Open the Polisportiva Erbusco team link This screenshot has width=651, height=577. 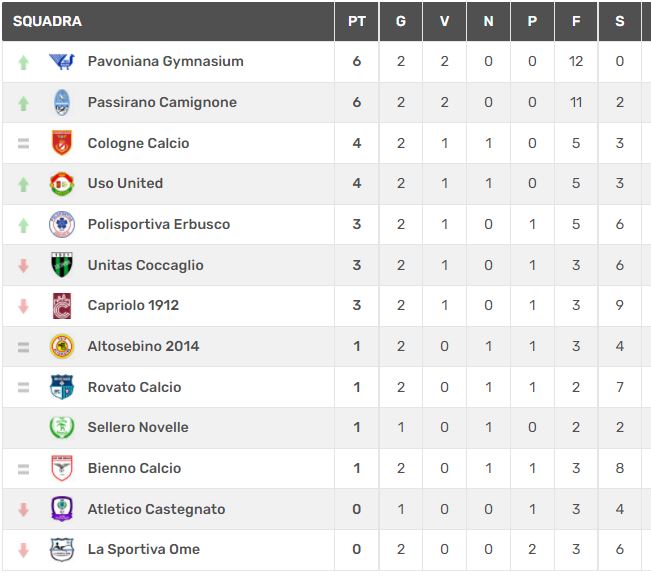point(159,224)
